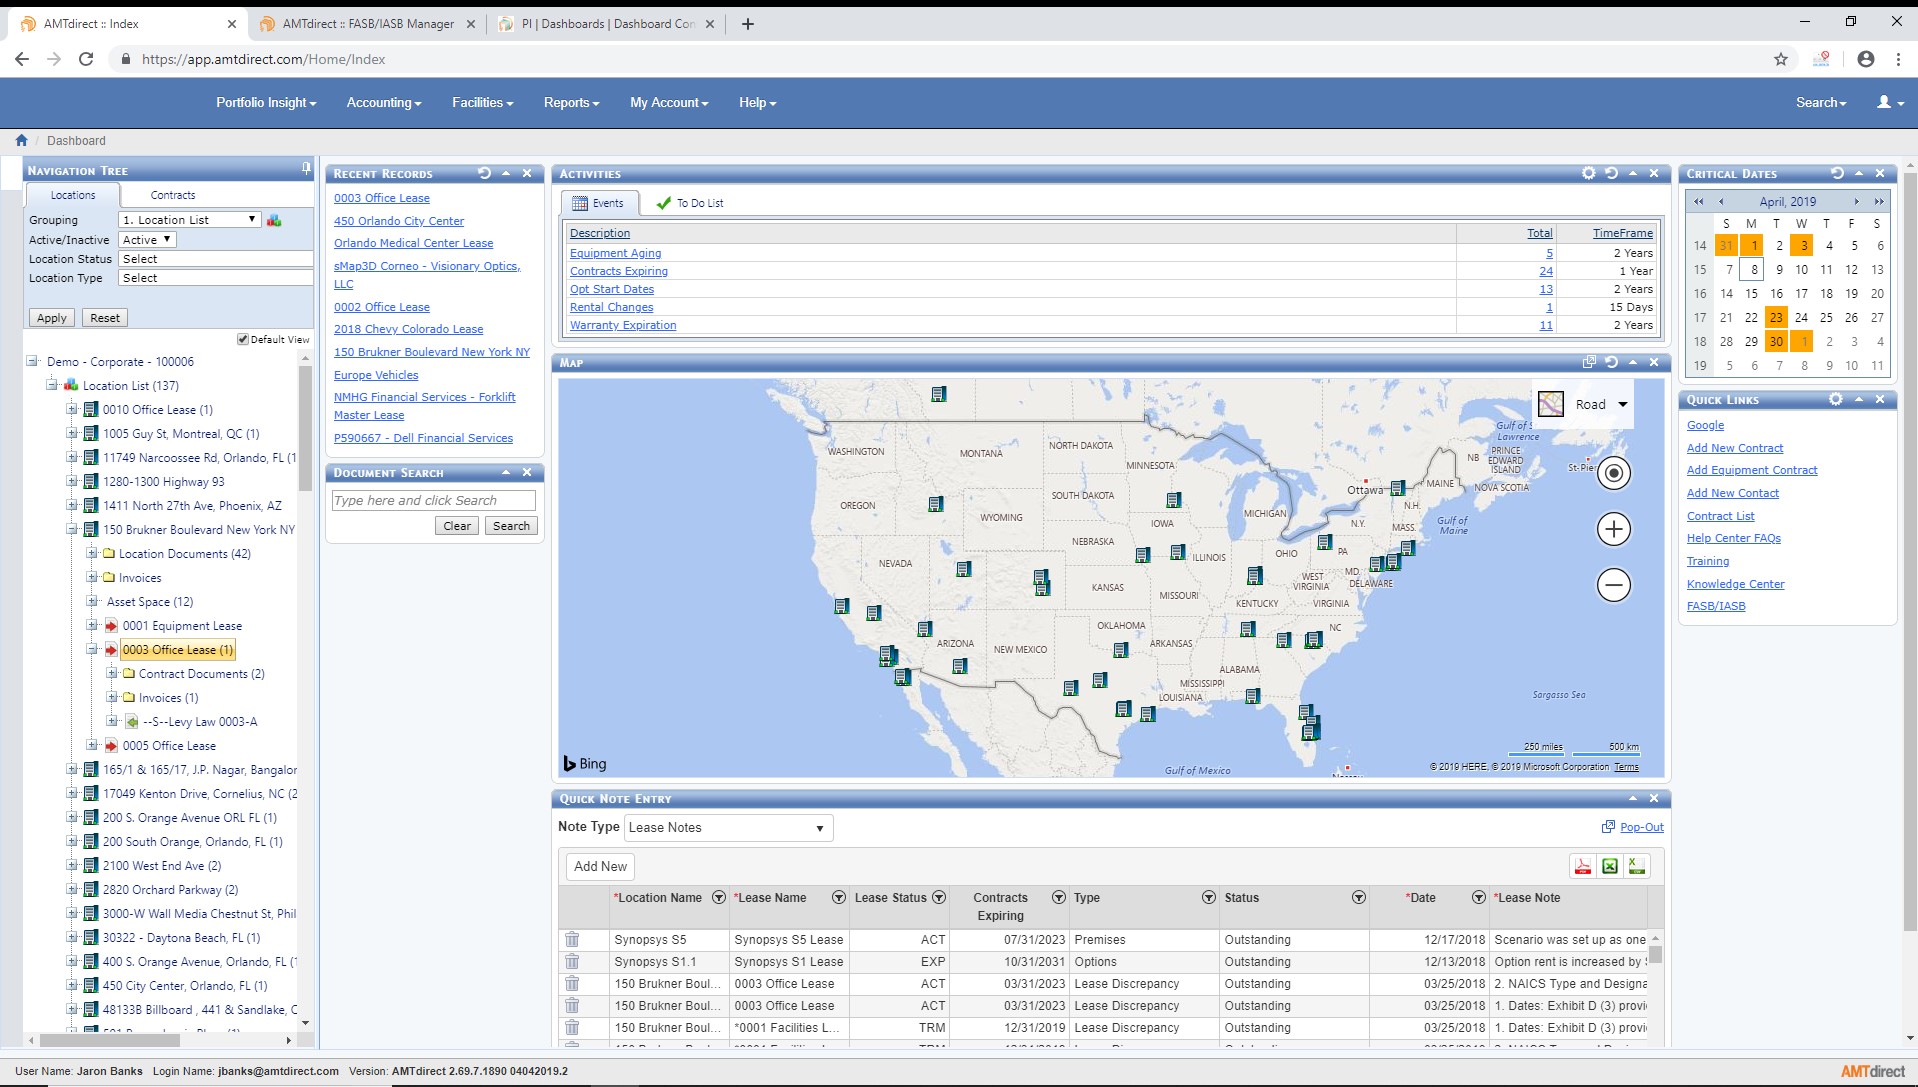Open the Active/Inactive dropdown
The height and width of the screenshot is (1087, 1918).
[x=147, y=239]
